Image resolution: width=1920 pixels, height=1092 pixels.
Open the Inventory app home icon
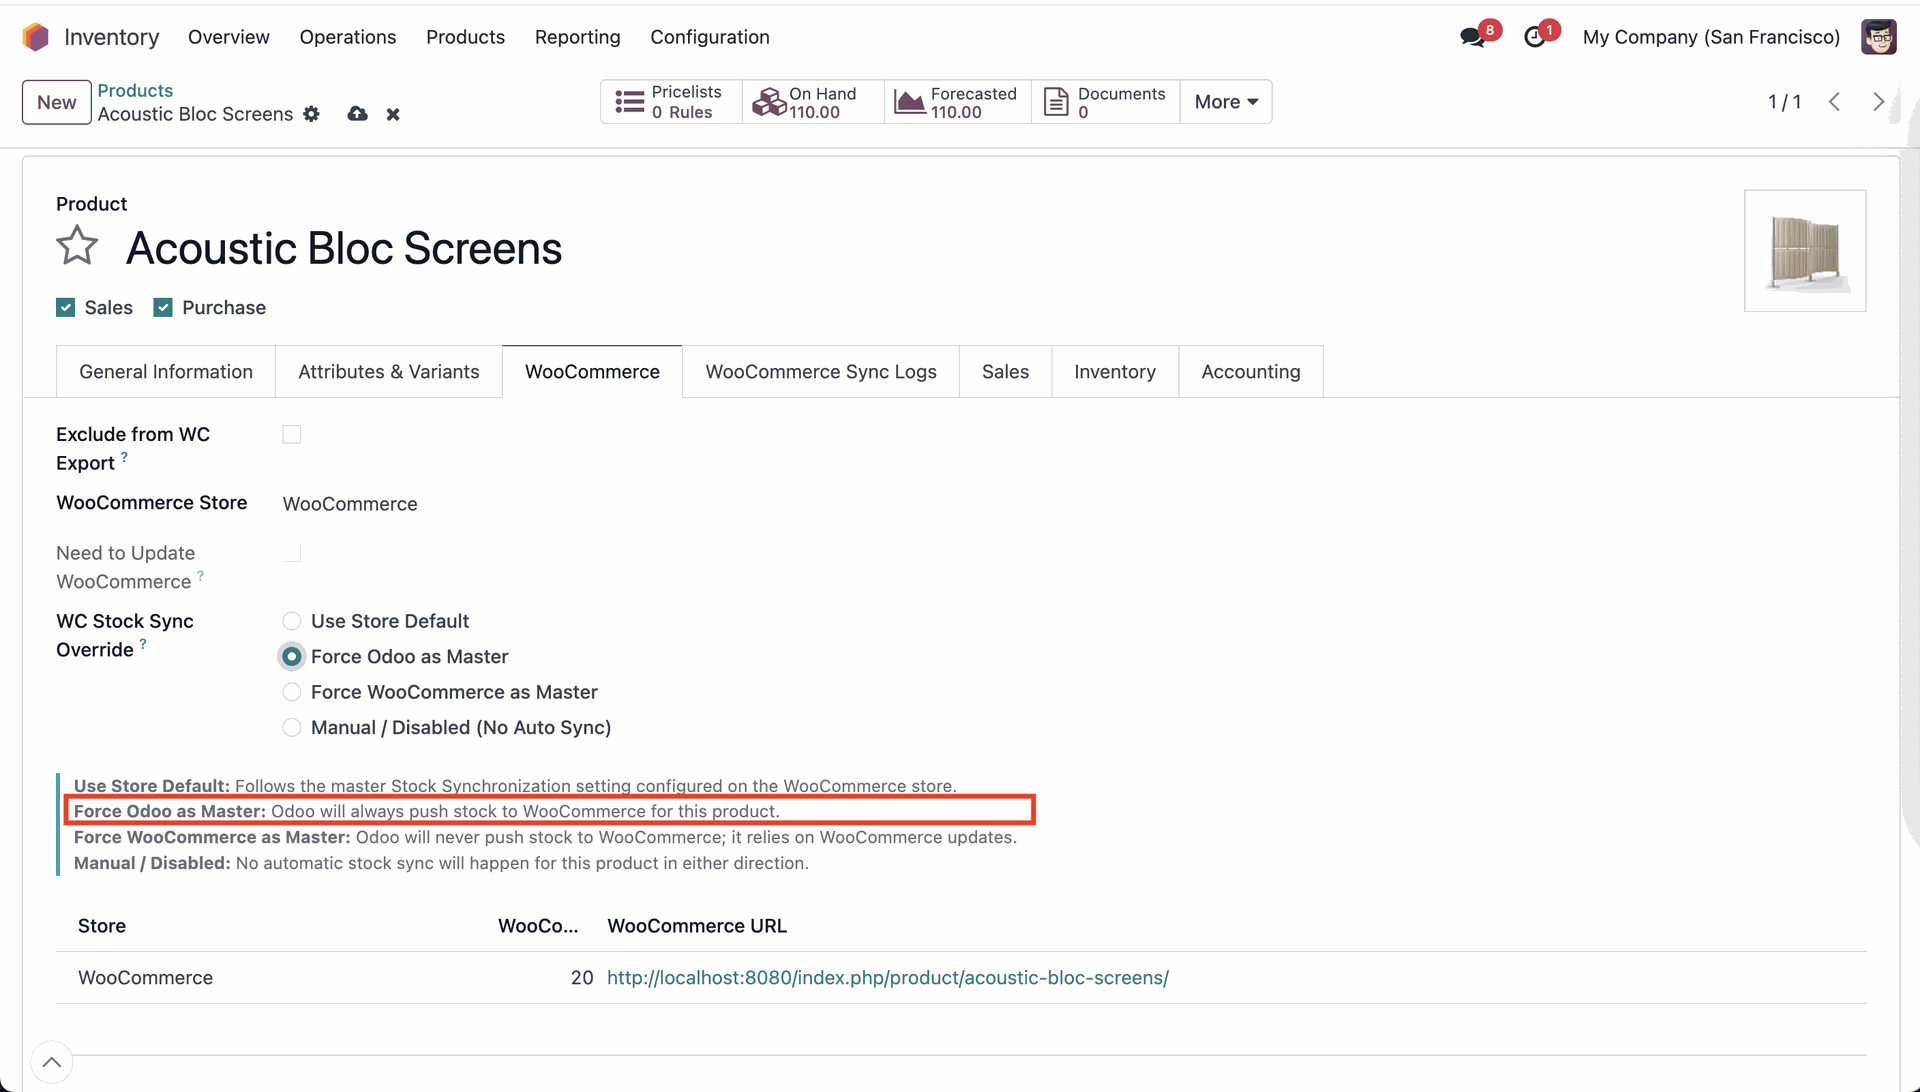pyautogui.click(x=35, y=37)
